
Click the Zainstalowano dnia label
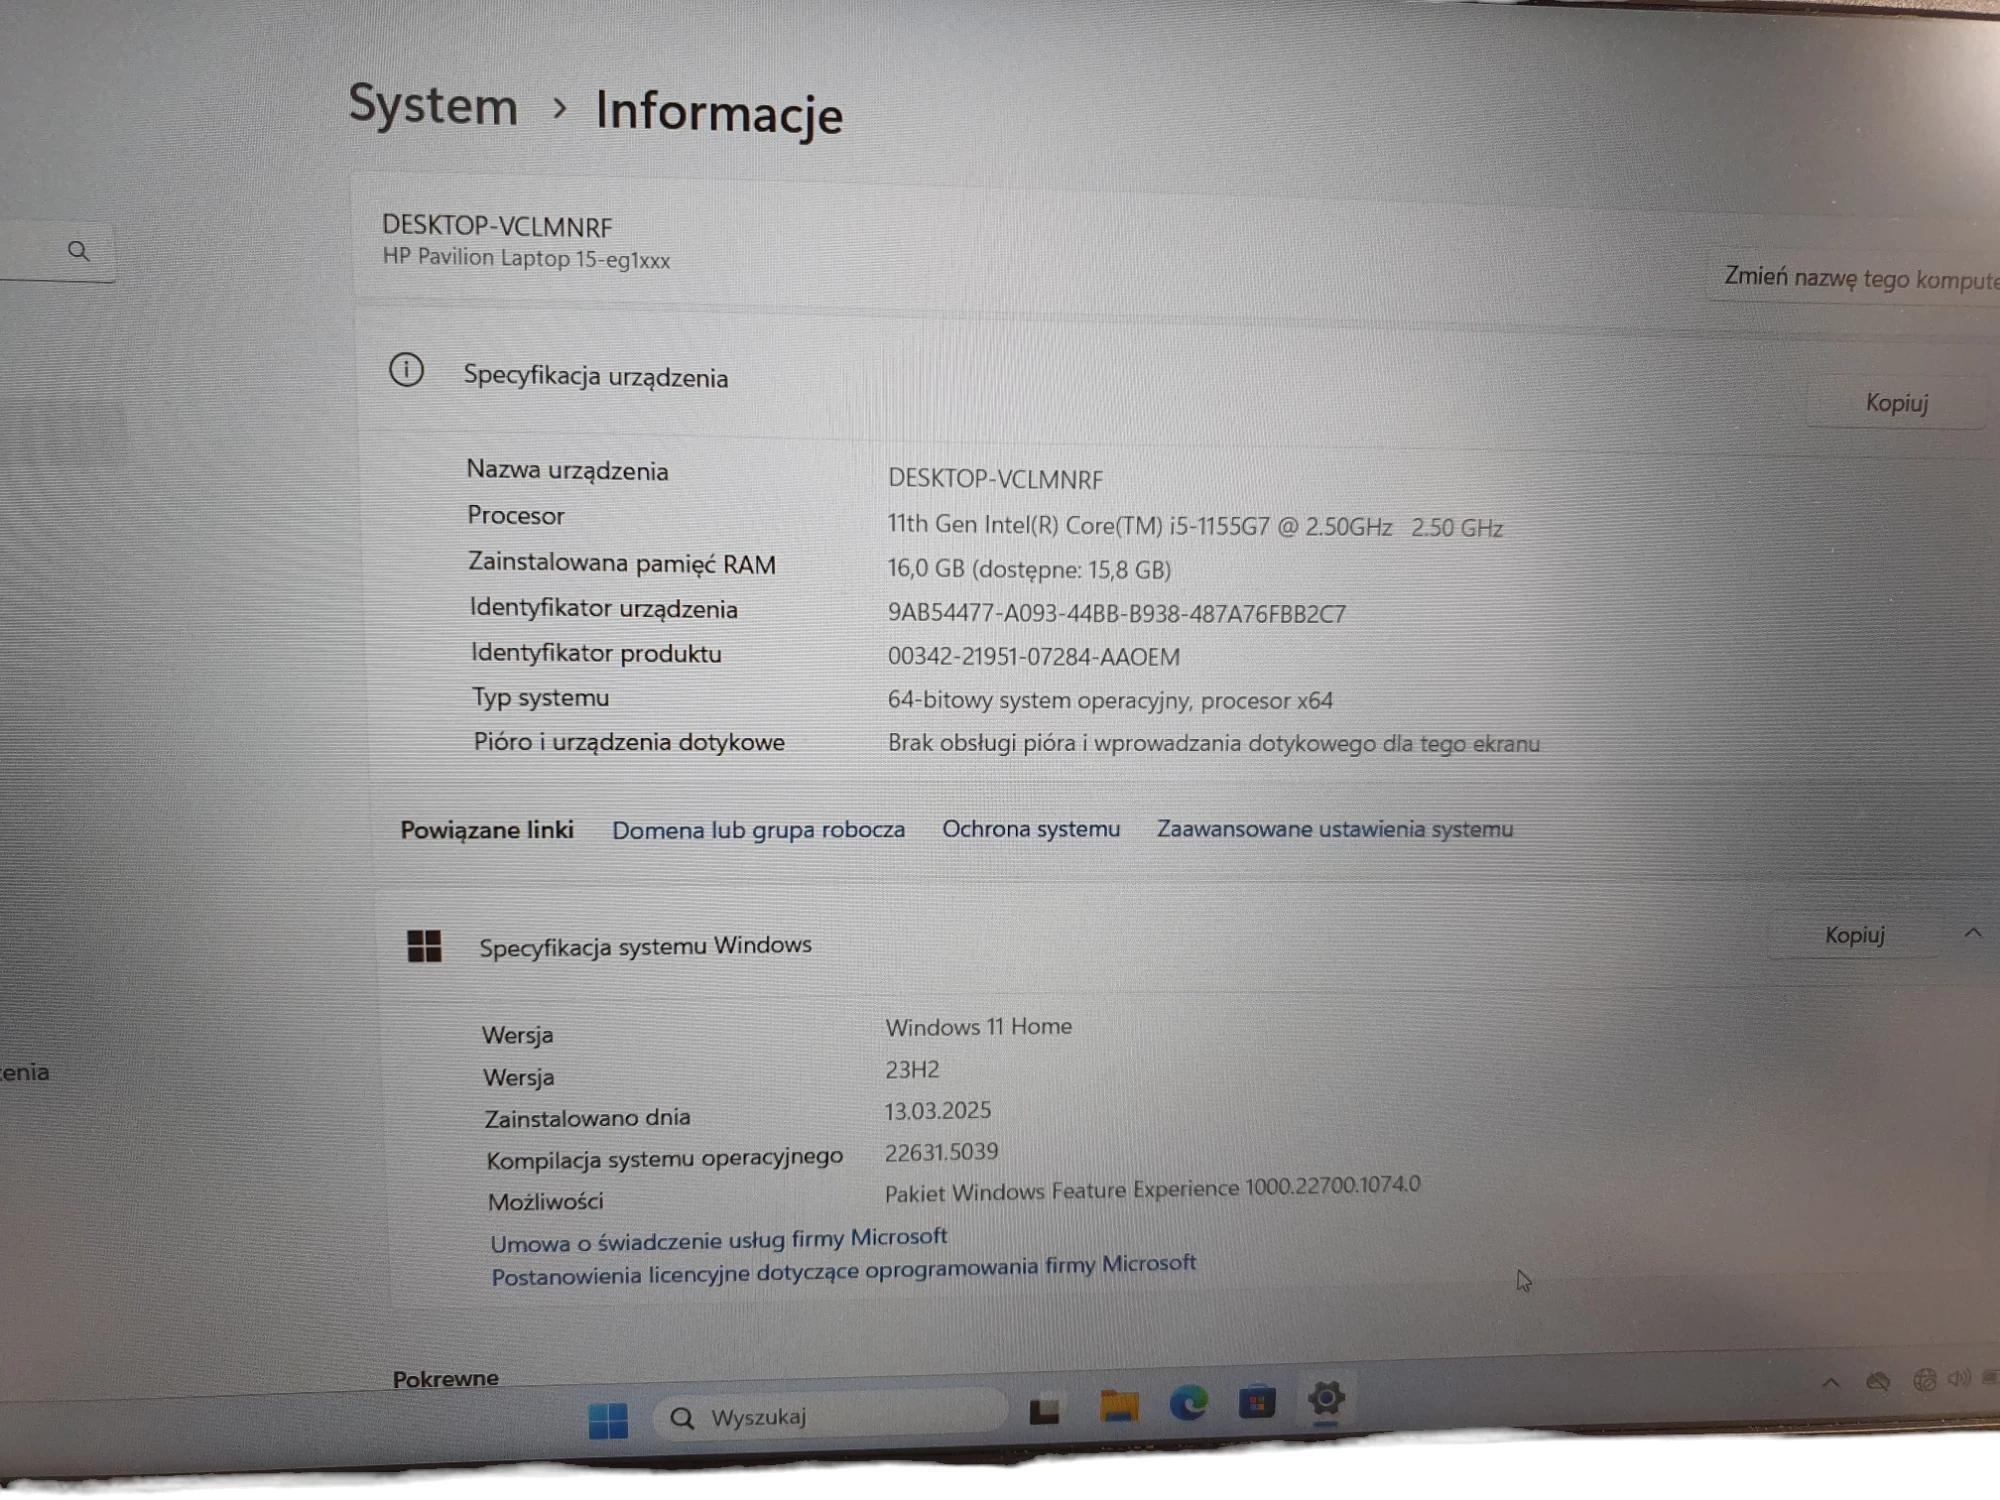click(587, 1118)
